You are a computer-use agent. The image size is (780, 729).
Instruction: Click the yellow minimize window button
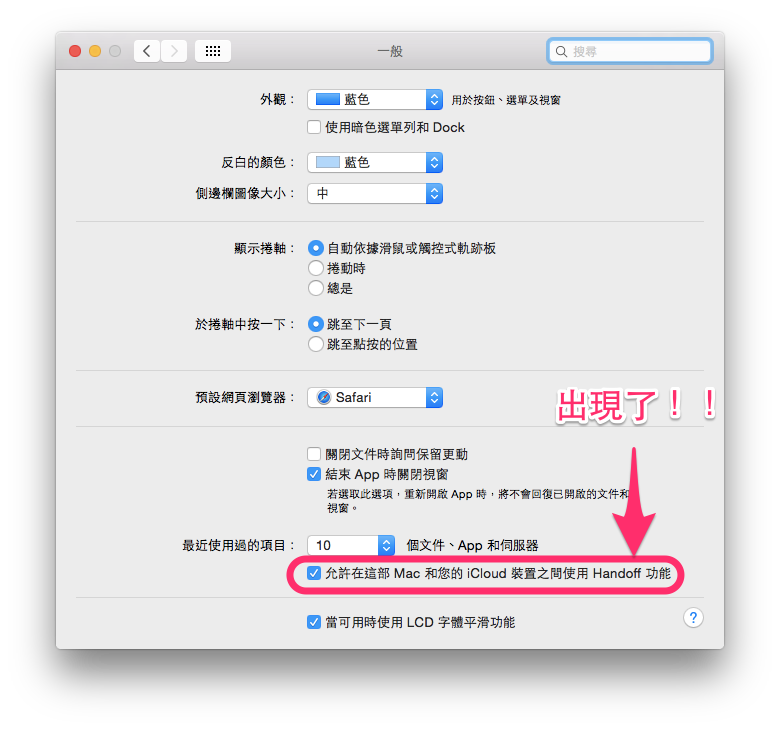(x=95, y=51)
